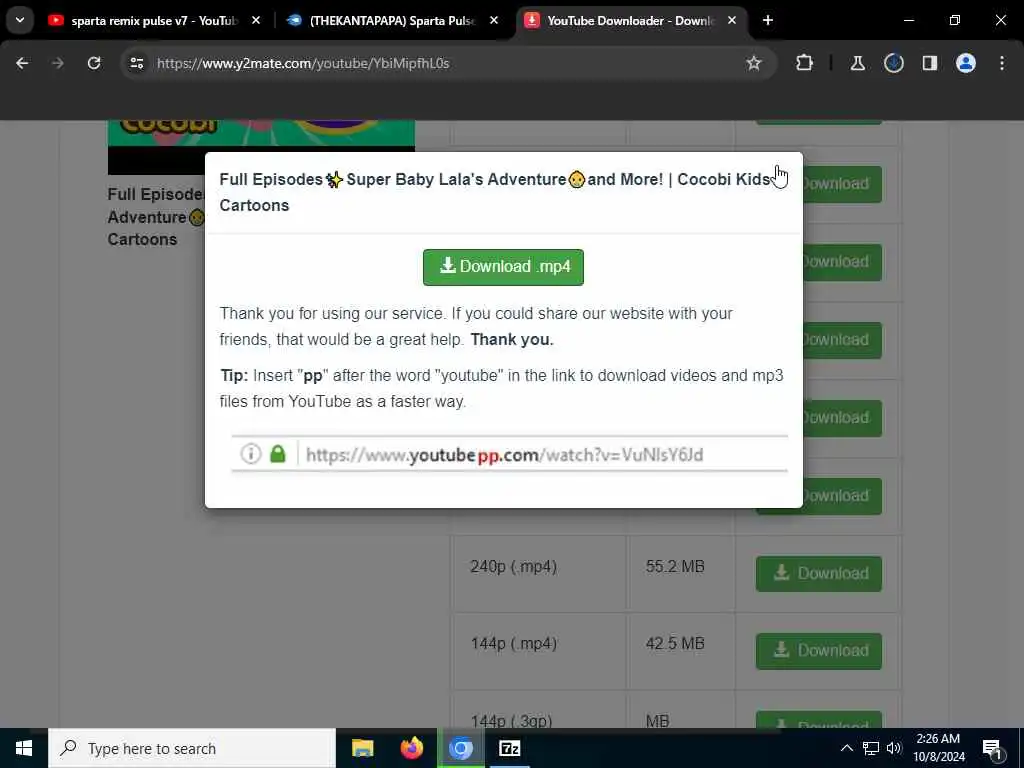Click the taskbar search box
Viewport: 1024px width, 768px height.
[192, 748]
